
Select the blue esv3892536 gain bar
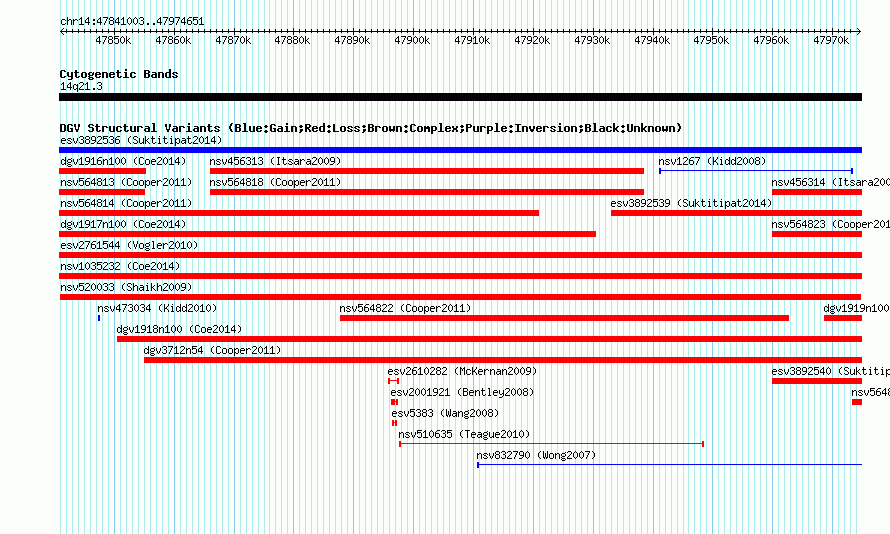(x=460, y=150)
